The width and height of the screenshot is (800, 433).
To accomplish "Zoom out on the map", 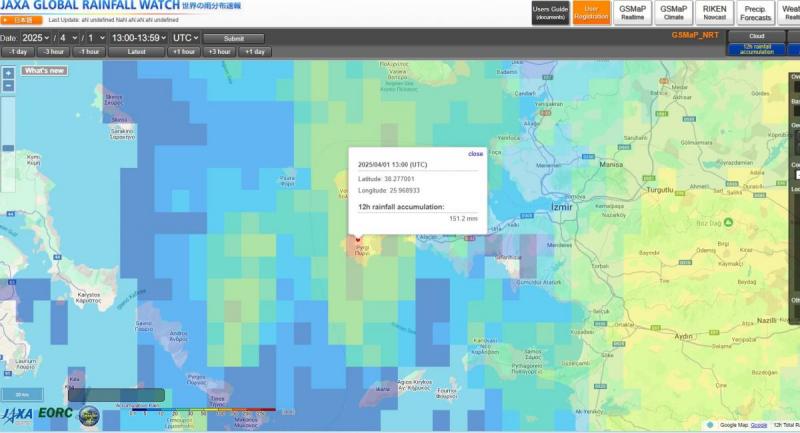I will 8,86.
